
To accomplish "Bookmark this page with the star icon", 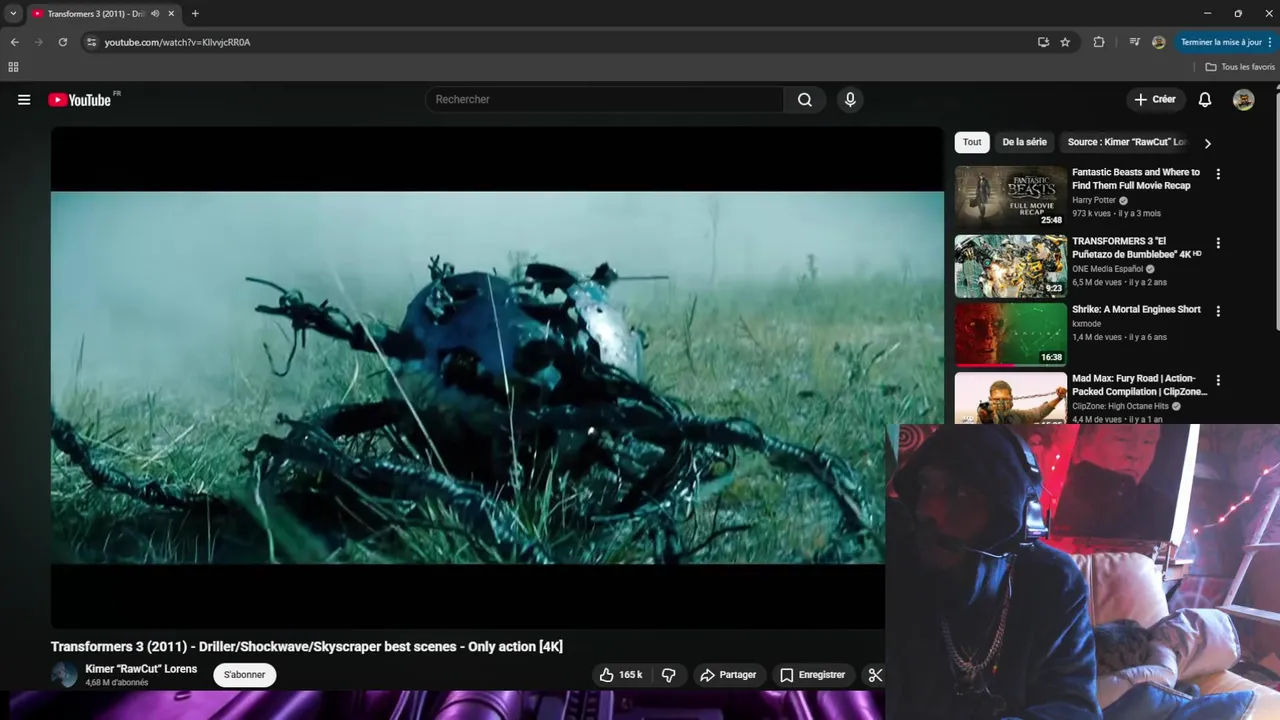I will [1065, 42].
